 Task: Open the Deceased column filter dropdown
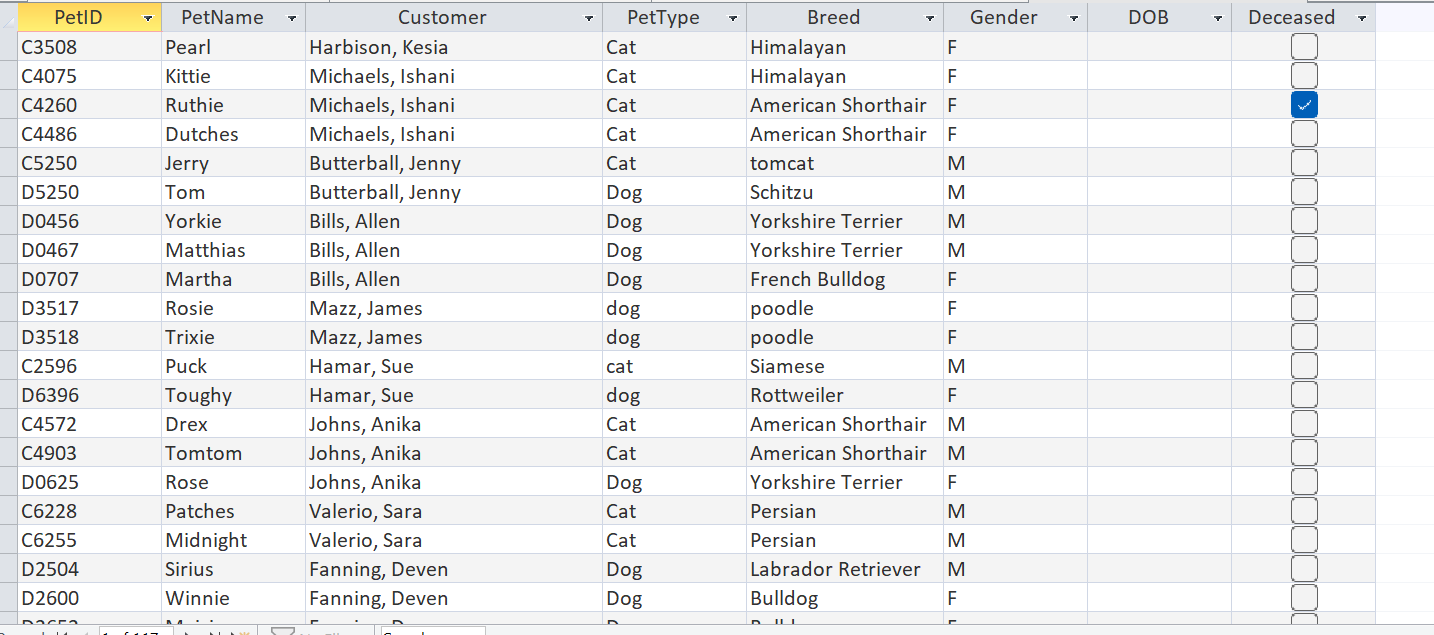(1362, 17)
